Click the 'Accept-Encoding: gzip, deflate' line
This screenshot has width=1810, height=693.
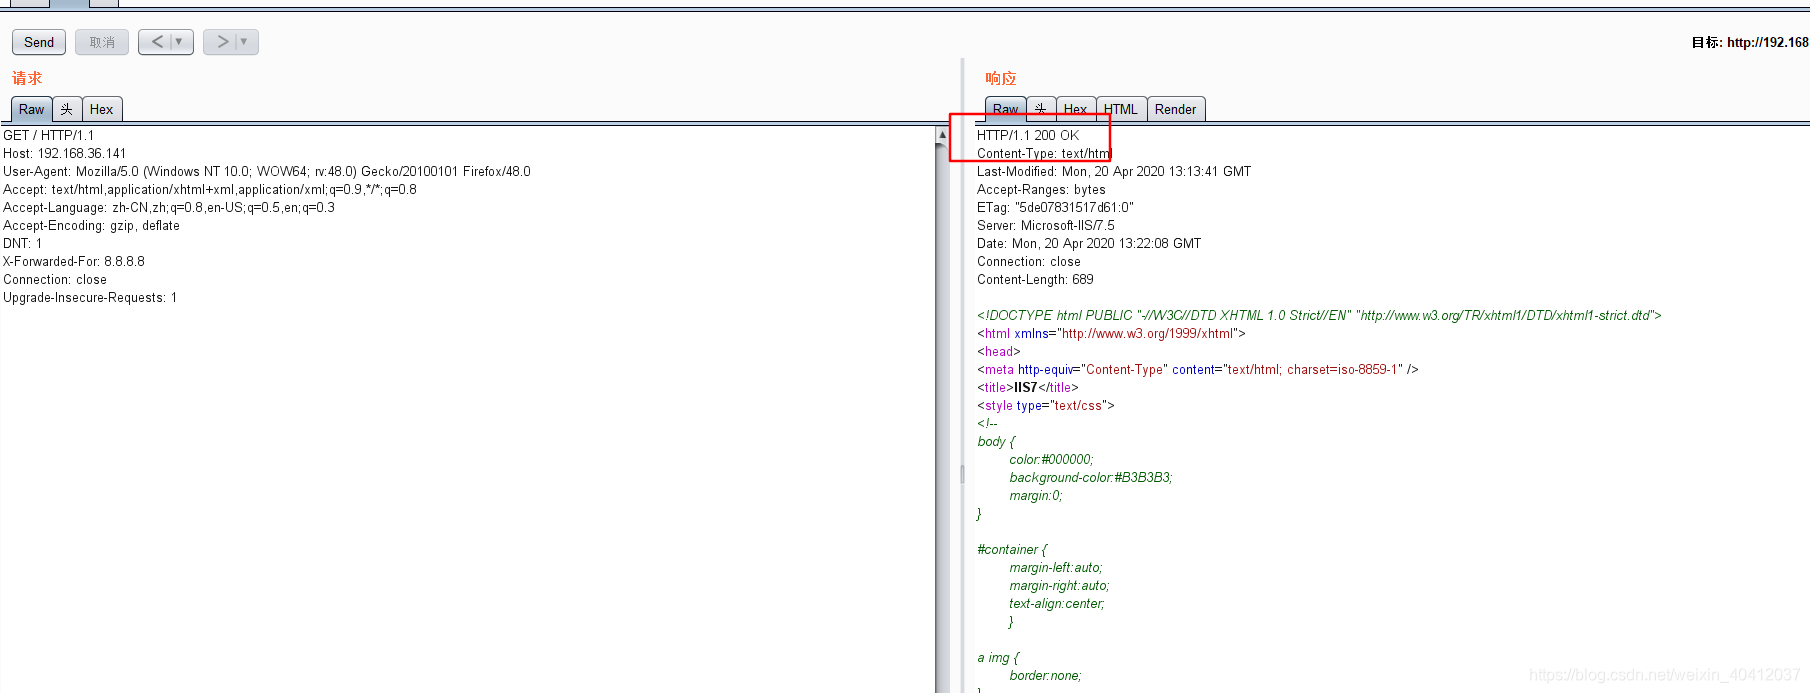(x=92, y=225)
